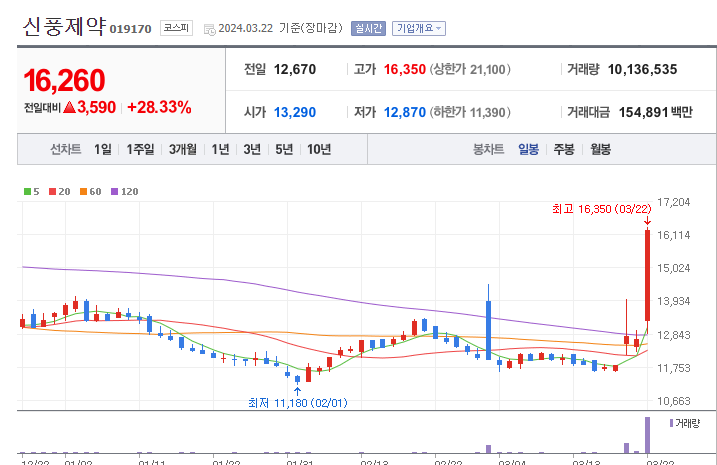Viewport: 717px width, 465px height.
Task: Click the 상한가 21,100 text
Action: [470, 69]
